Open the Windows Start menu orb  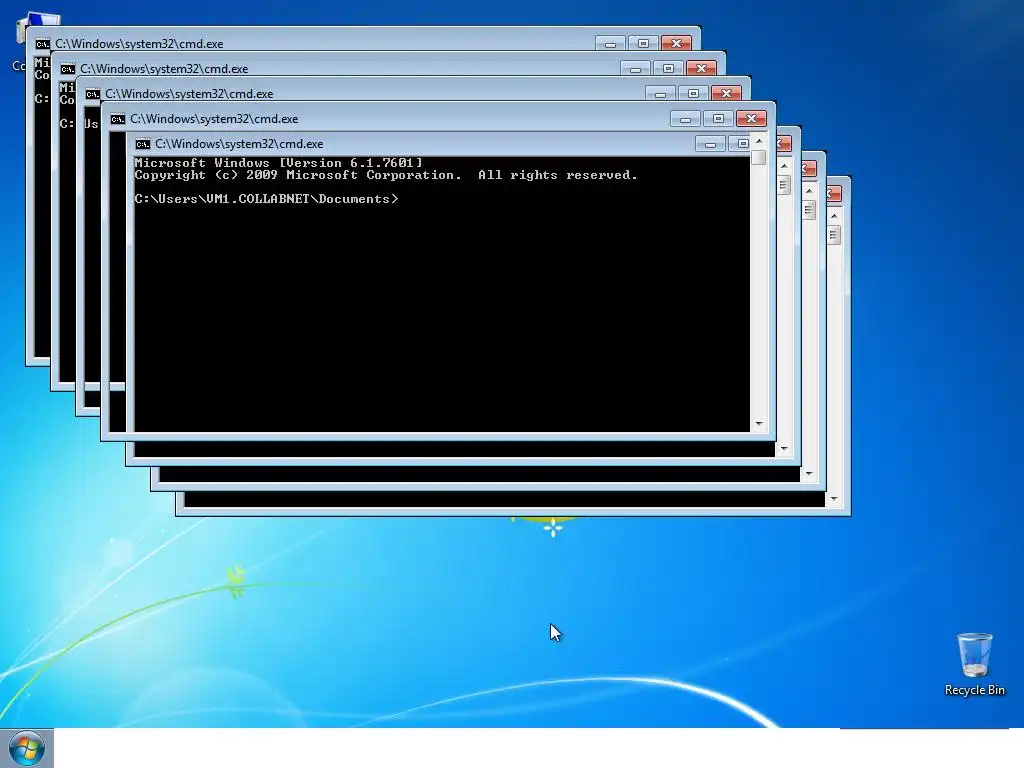(x=27, y=748)
